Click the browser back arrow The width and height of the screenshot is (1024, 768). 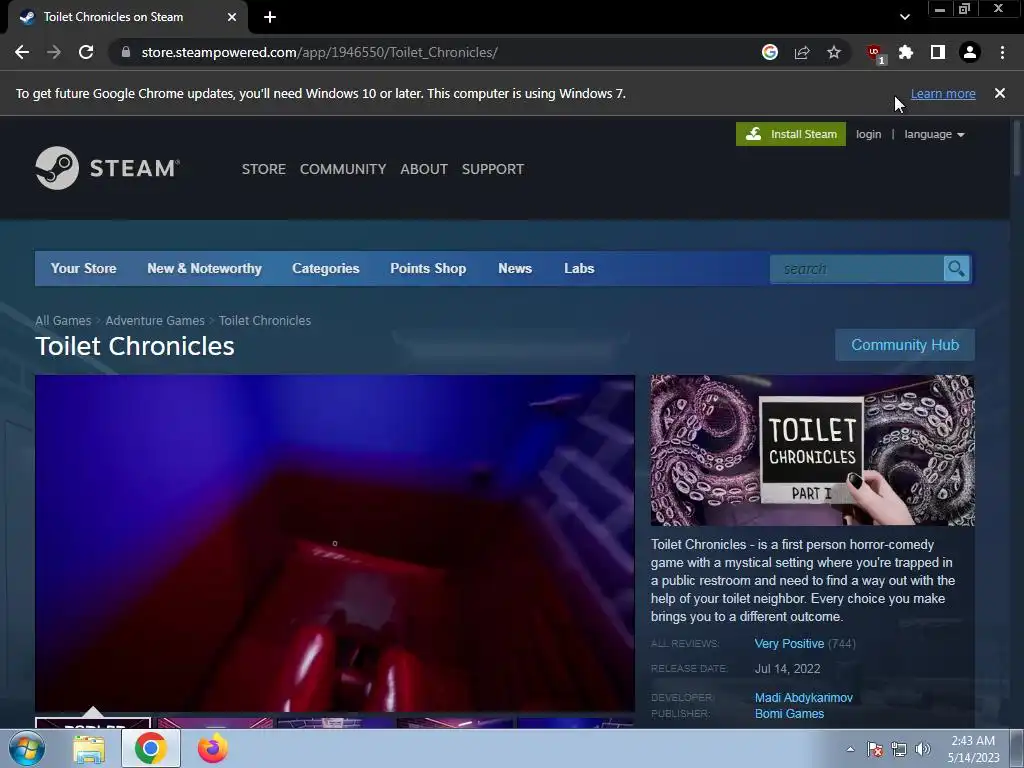point(22,52)
